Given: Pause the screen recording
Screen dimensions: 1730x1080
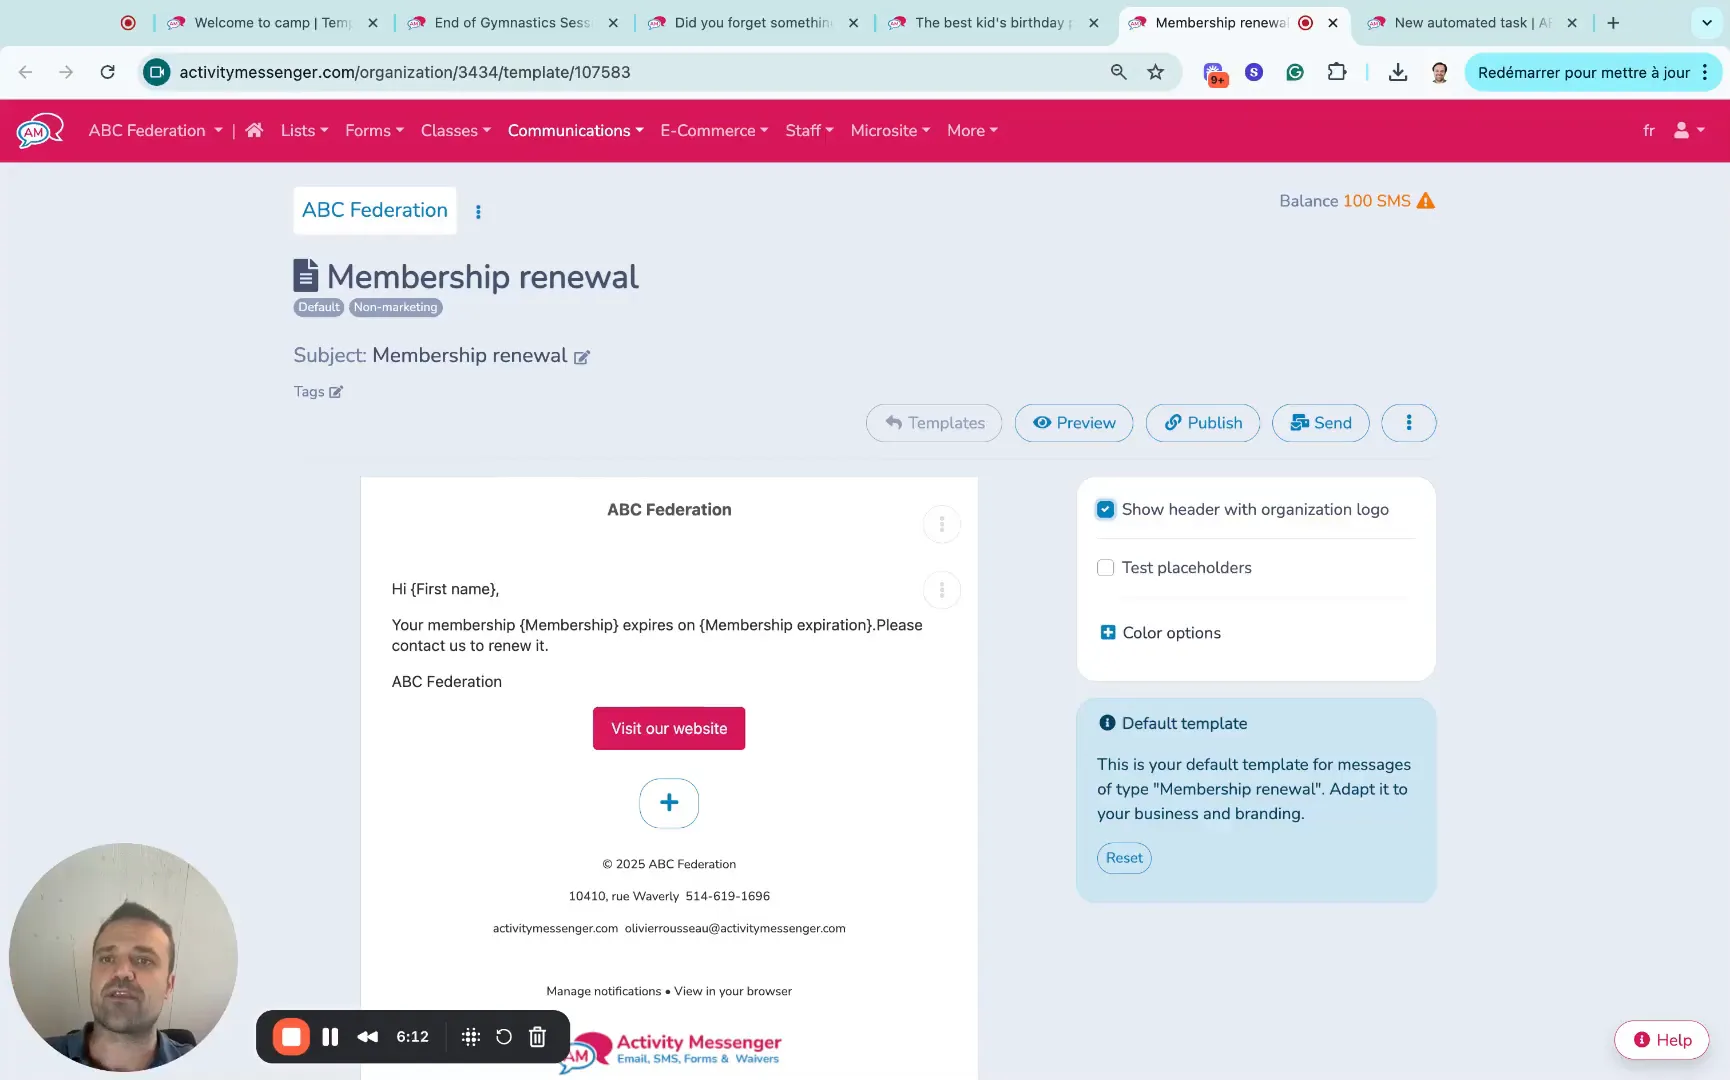Looking at the screenshot, I should point(330,1037).
